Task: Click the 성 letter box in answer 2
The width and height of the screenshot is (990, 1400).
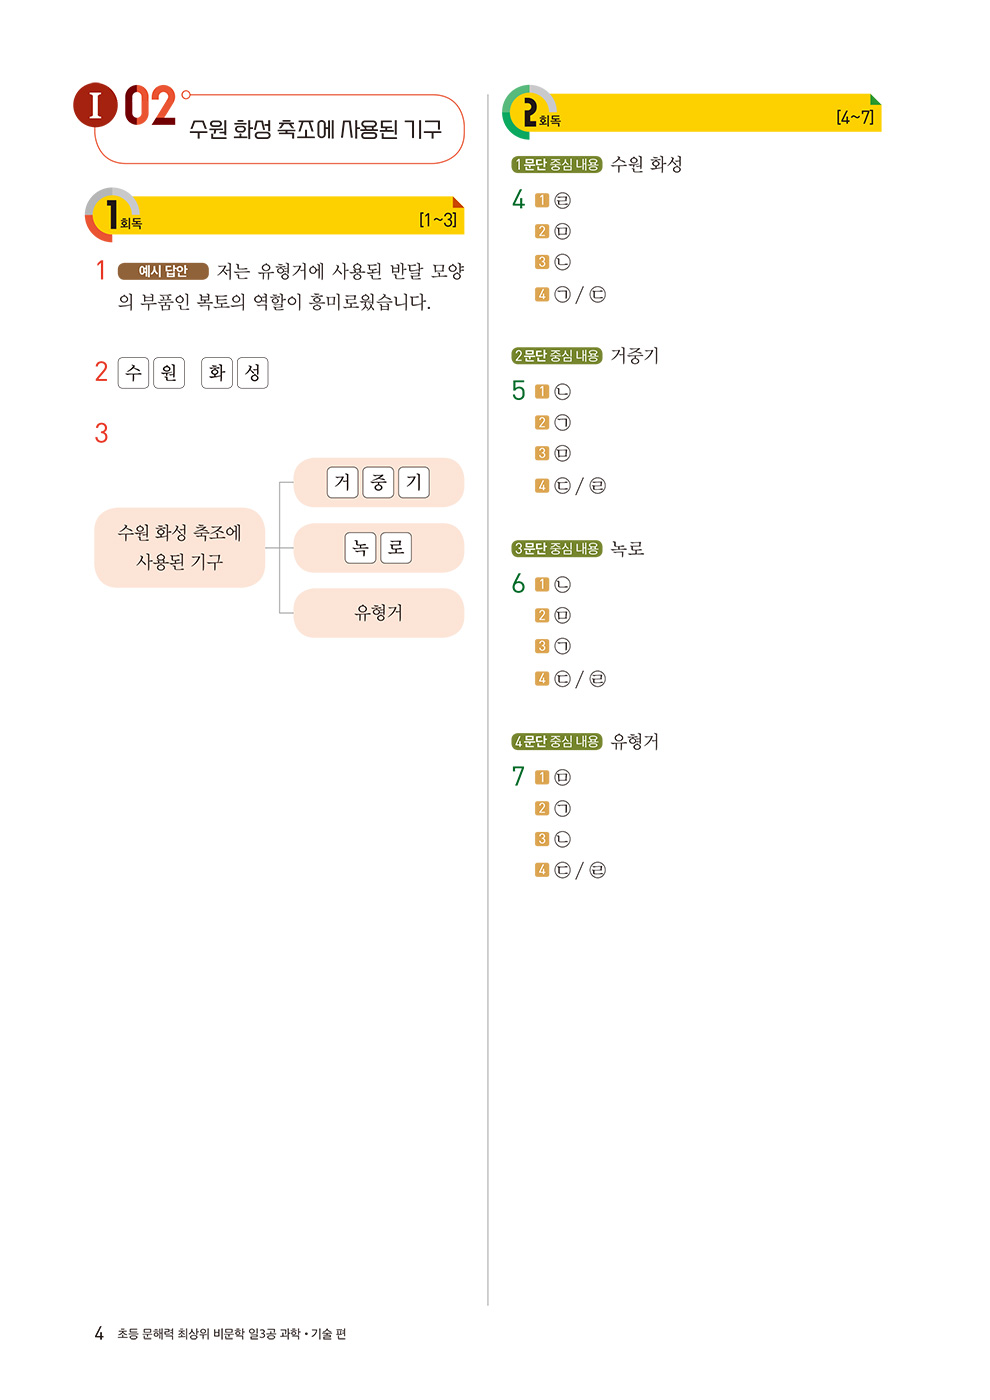Action: (253, 373)
